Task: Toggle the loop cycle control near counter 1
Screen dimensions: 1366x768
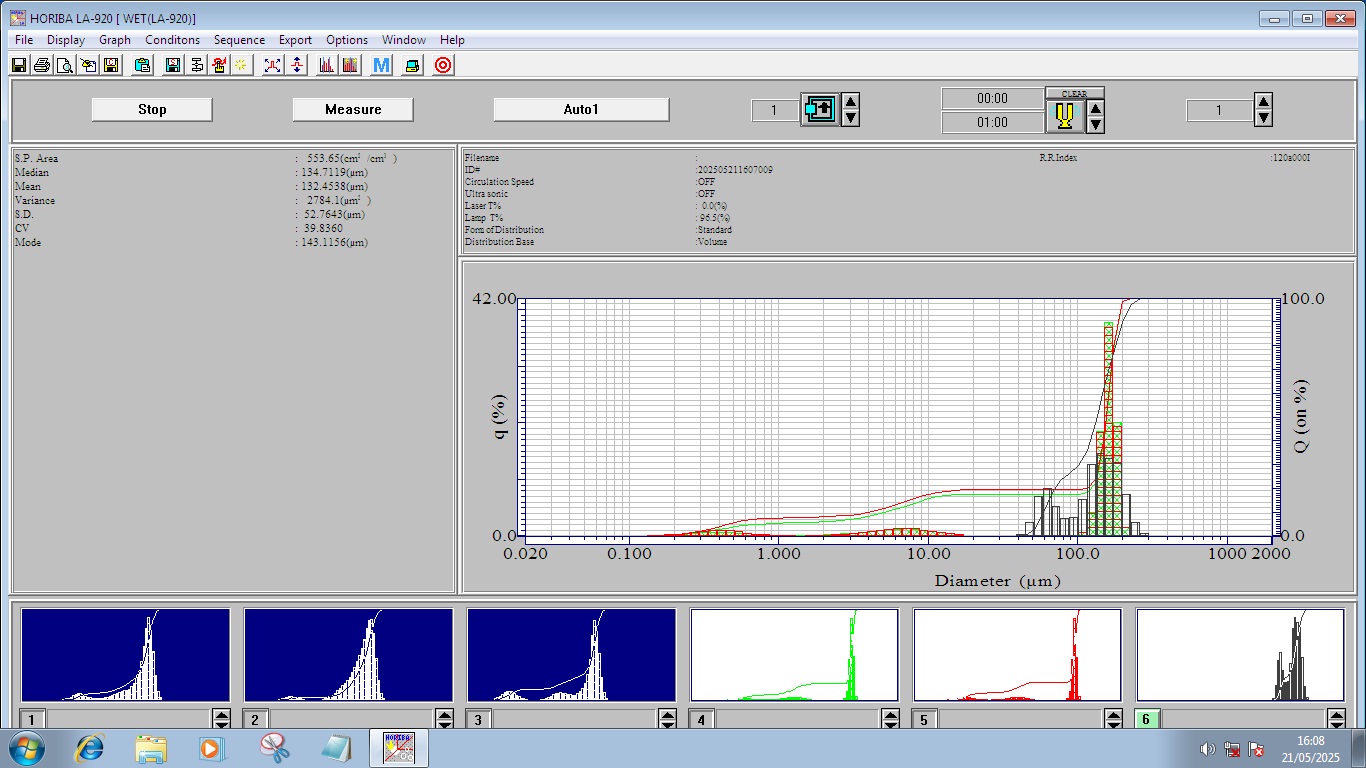Action: pos(818,109)
